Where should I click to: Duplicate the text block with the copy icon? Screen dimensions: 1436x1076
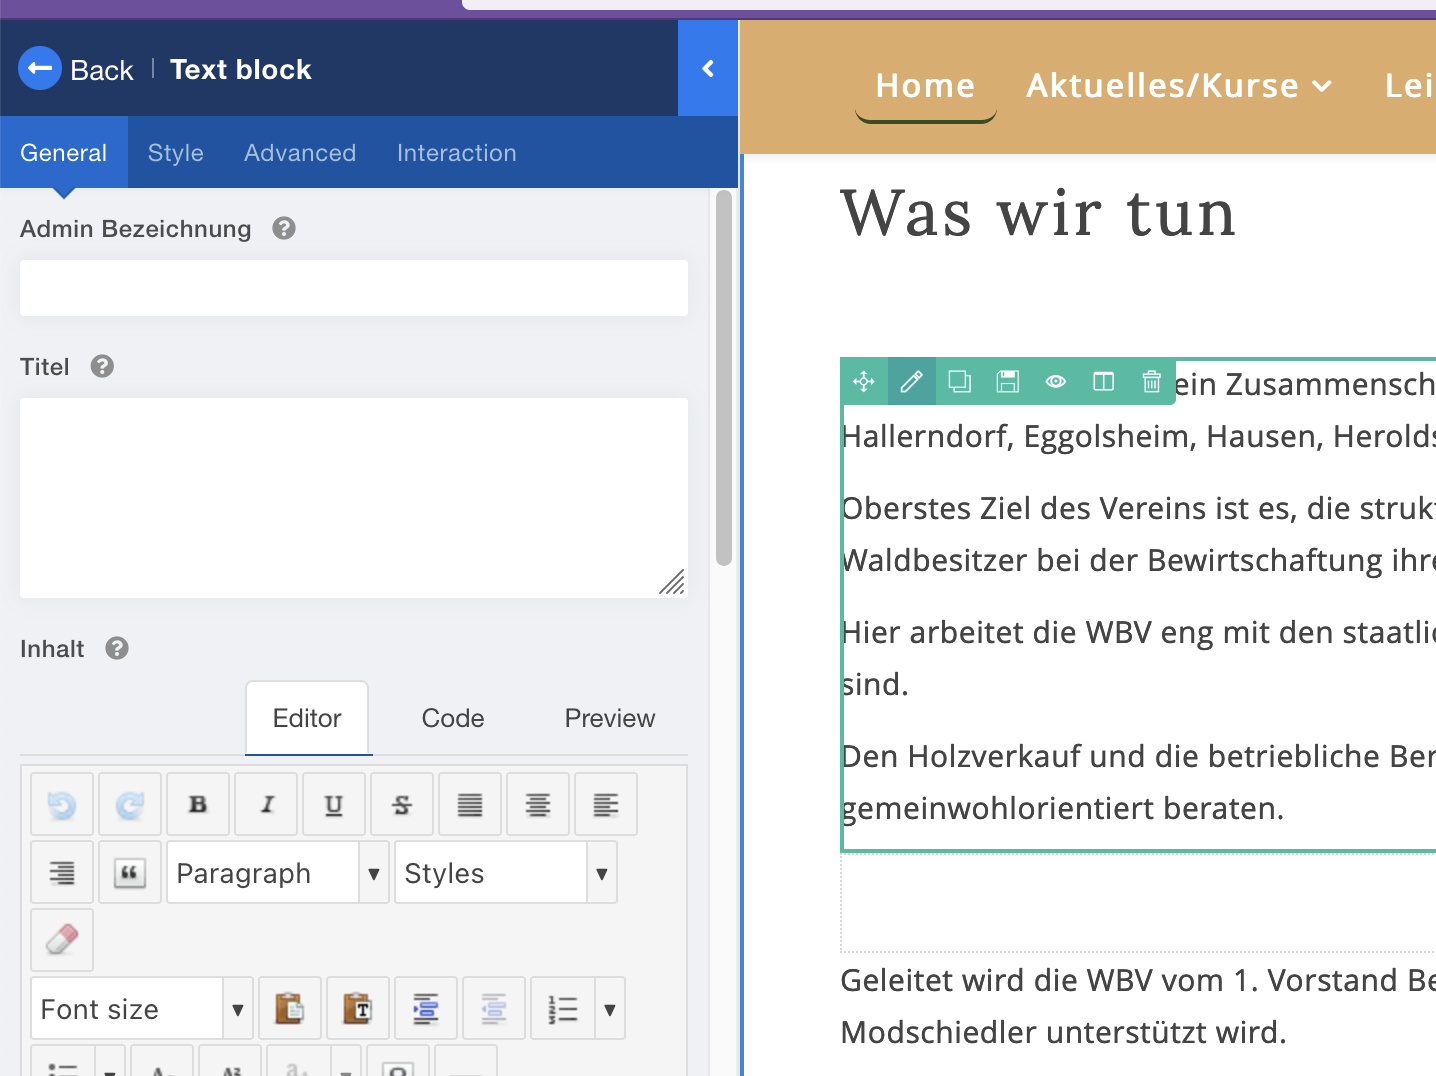coord(959,382)
